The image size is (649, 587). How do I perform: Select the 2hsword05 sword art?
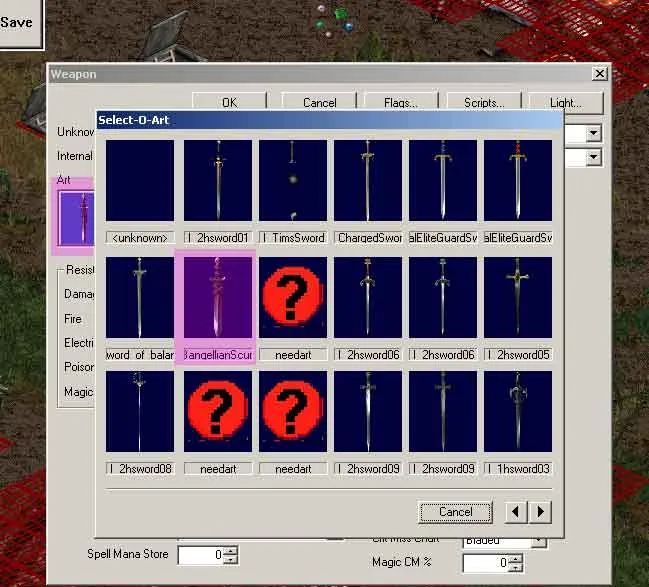pos(518,297)
